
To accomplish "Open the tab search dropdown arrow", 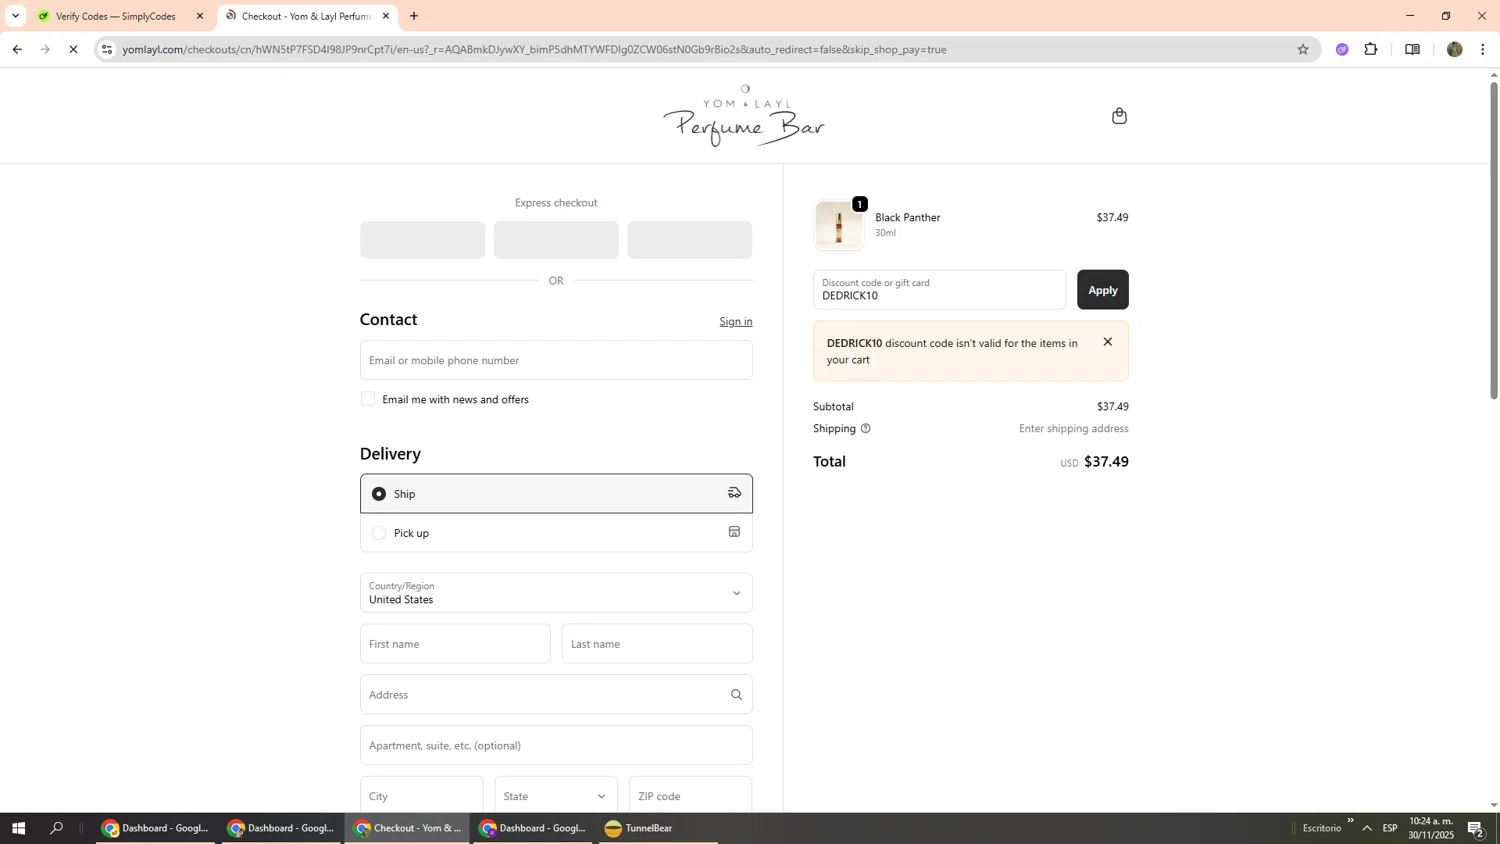I will tap(15, 16).
